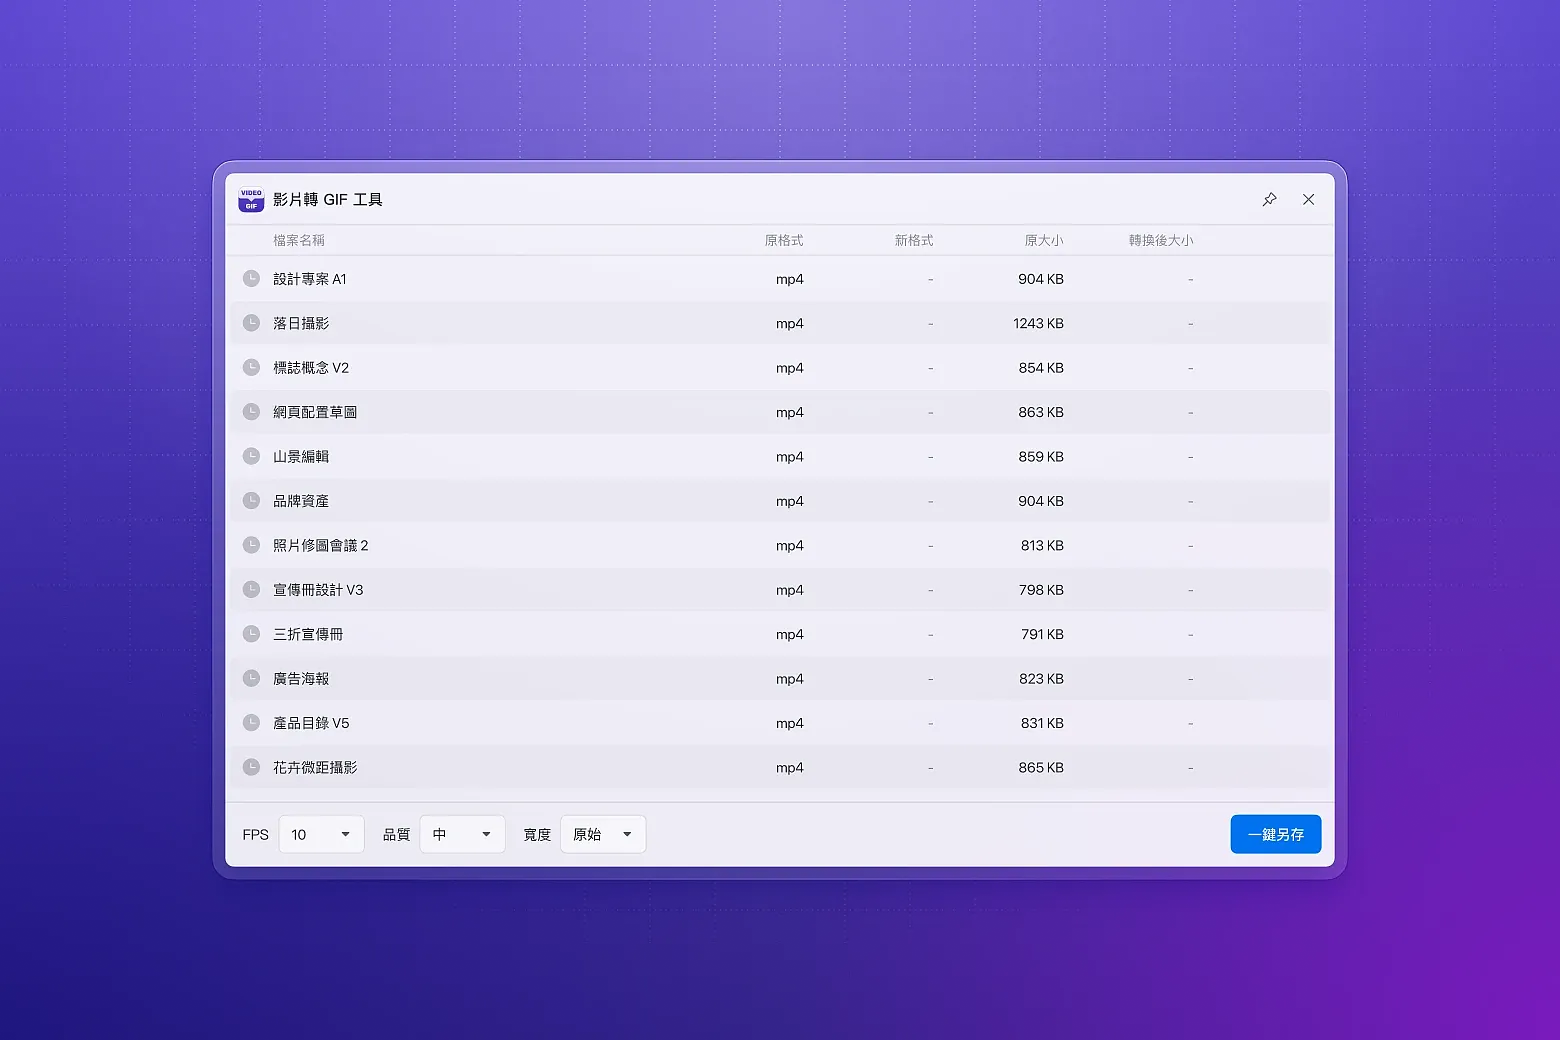Image resolution: width=1560 pixels, height=1040 pixels.
Task: Click the 791 KB size value
Action: point(1042,634)
